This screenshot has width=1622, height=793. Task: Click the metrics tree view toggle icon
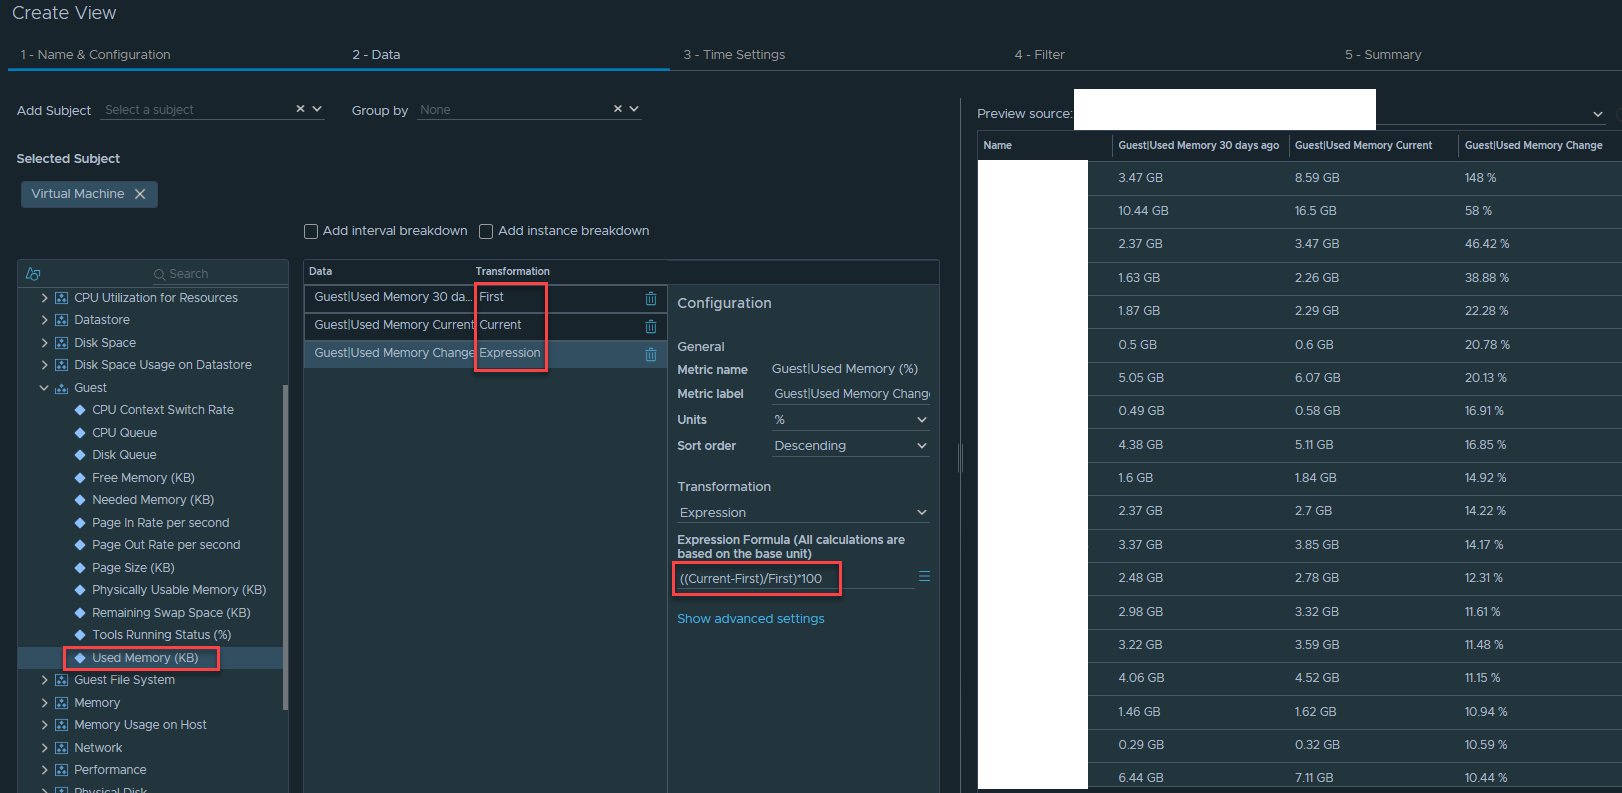(x=33, y=273)
